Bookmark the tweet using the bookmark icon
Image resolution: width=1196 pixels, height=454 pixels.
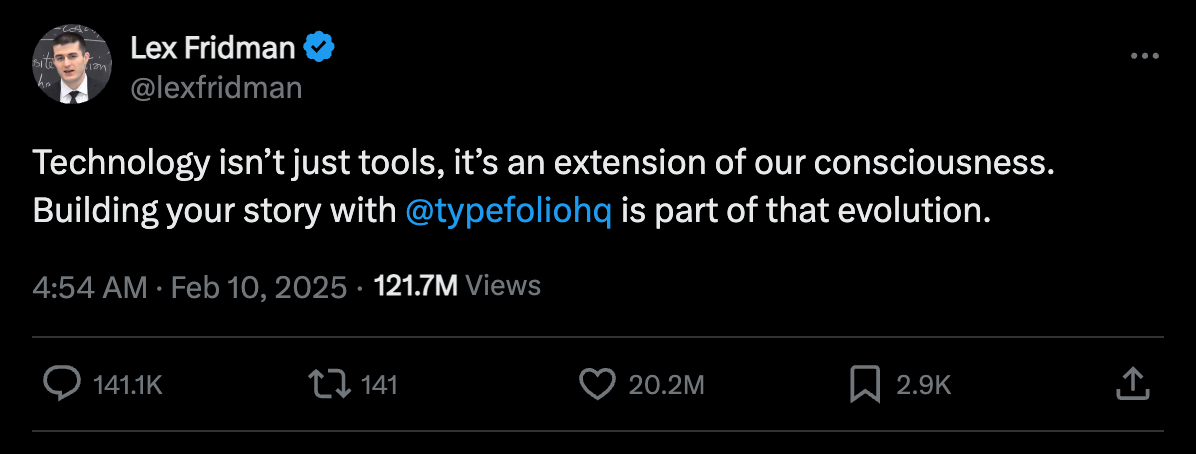(x=865, y=384)
